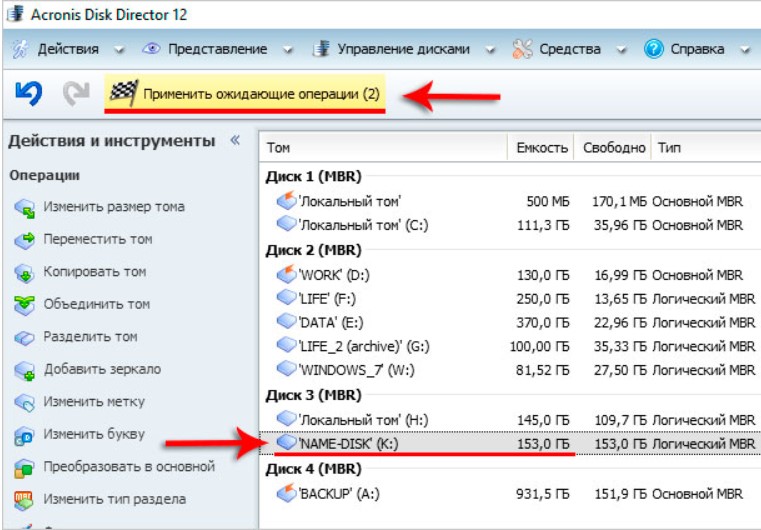Sort by the Том column header

(384, 148)
